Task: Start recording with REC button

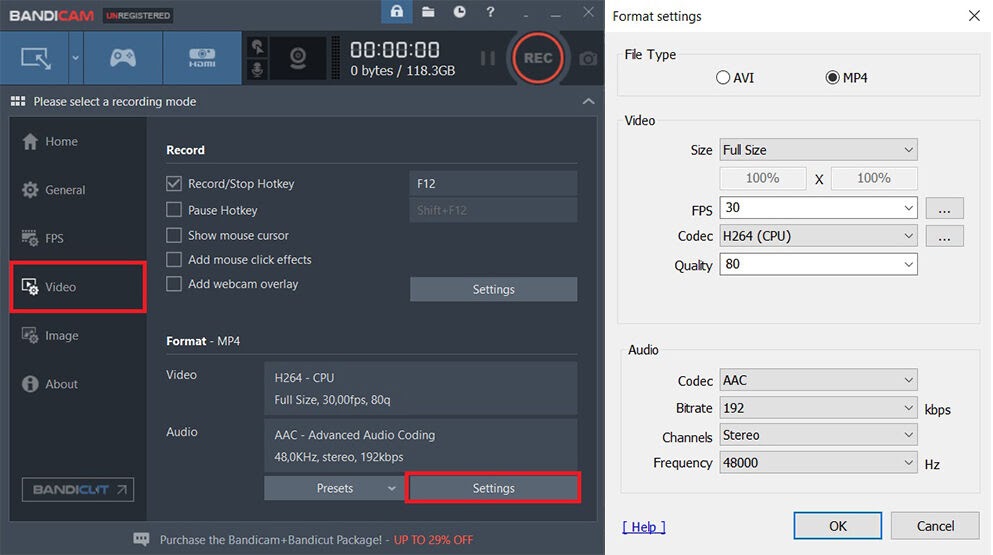Action: (x=538, y=58)
